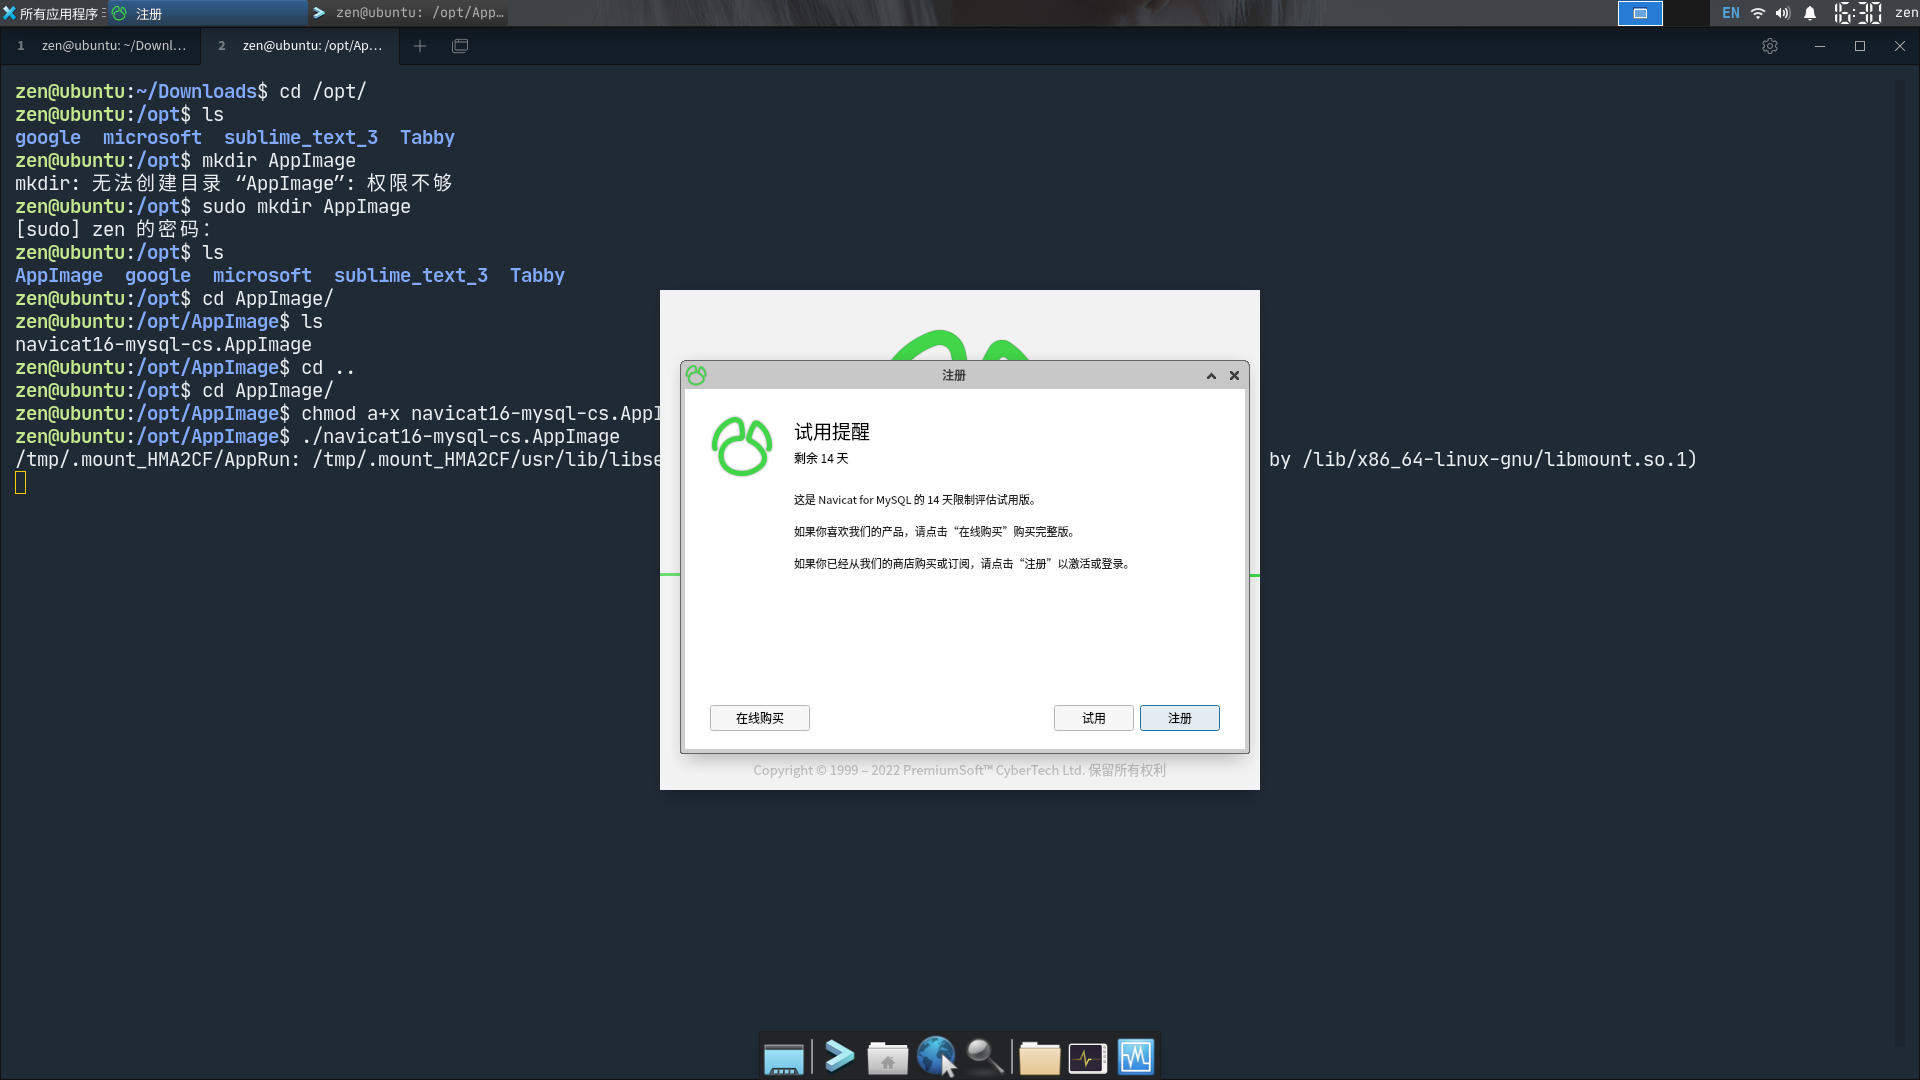
Task: Launch Tabby terminal from the dock
Action: (x=839, y=1057)
